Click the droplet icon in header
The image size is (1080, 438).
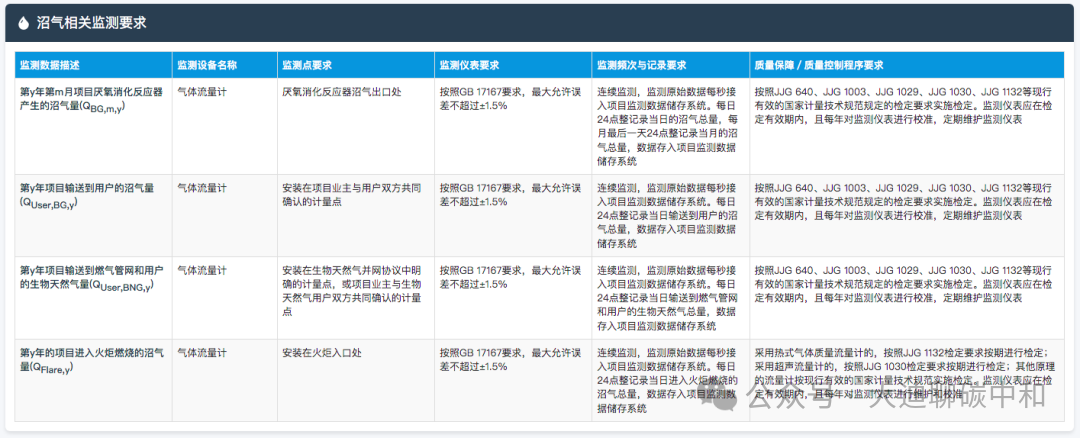(x=24, y=22)
